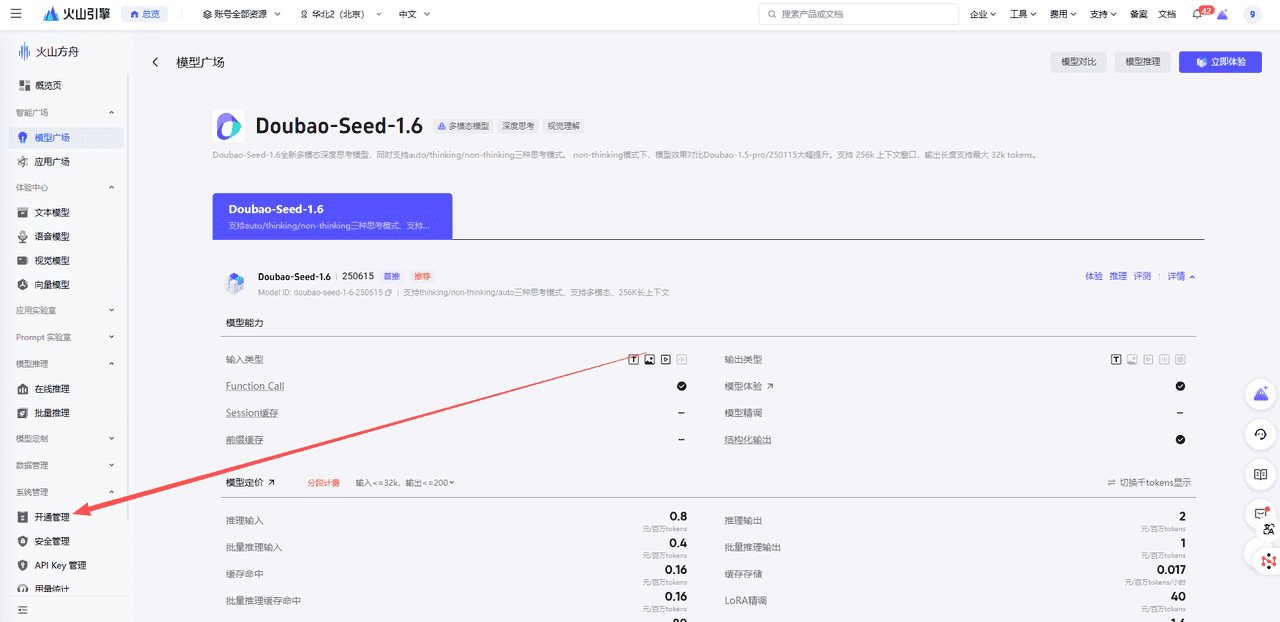Select the text input type icon under 输入类型
This screenshot has height=622, width=1280.
[x=633, y=358]
